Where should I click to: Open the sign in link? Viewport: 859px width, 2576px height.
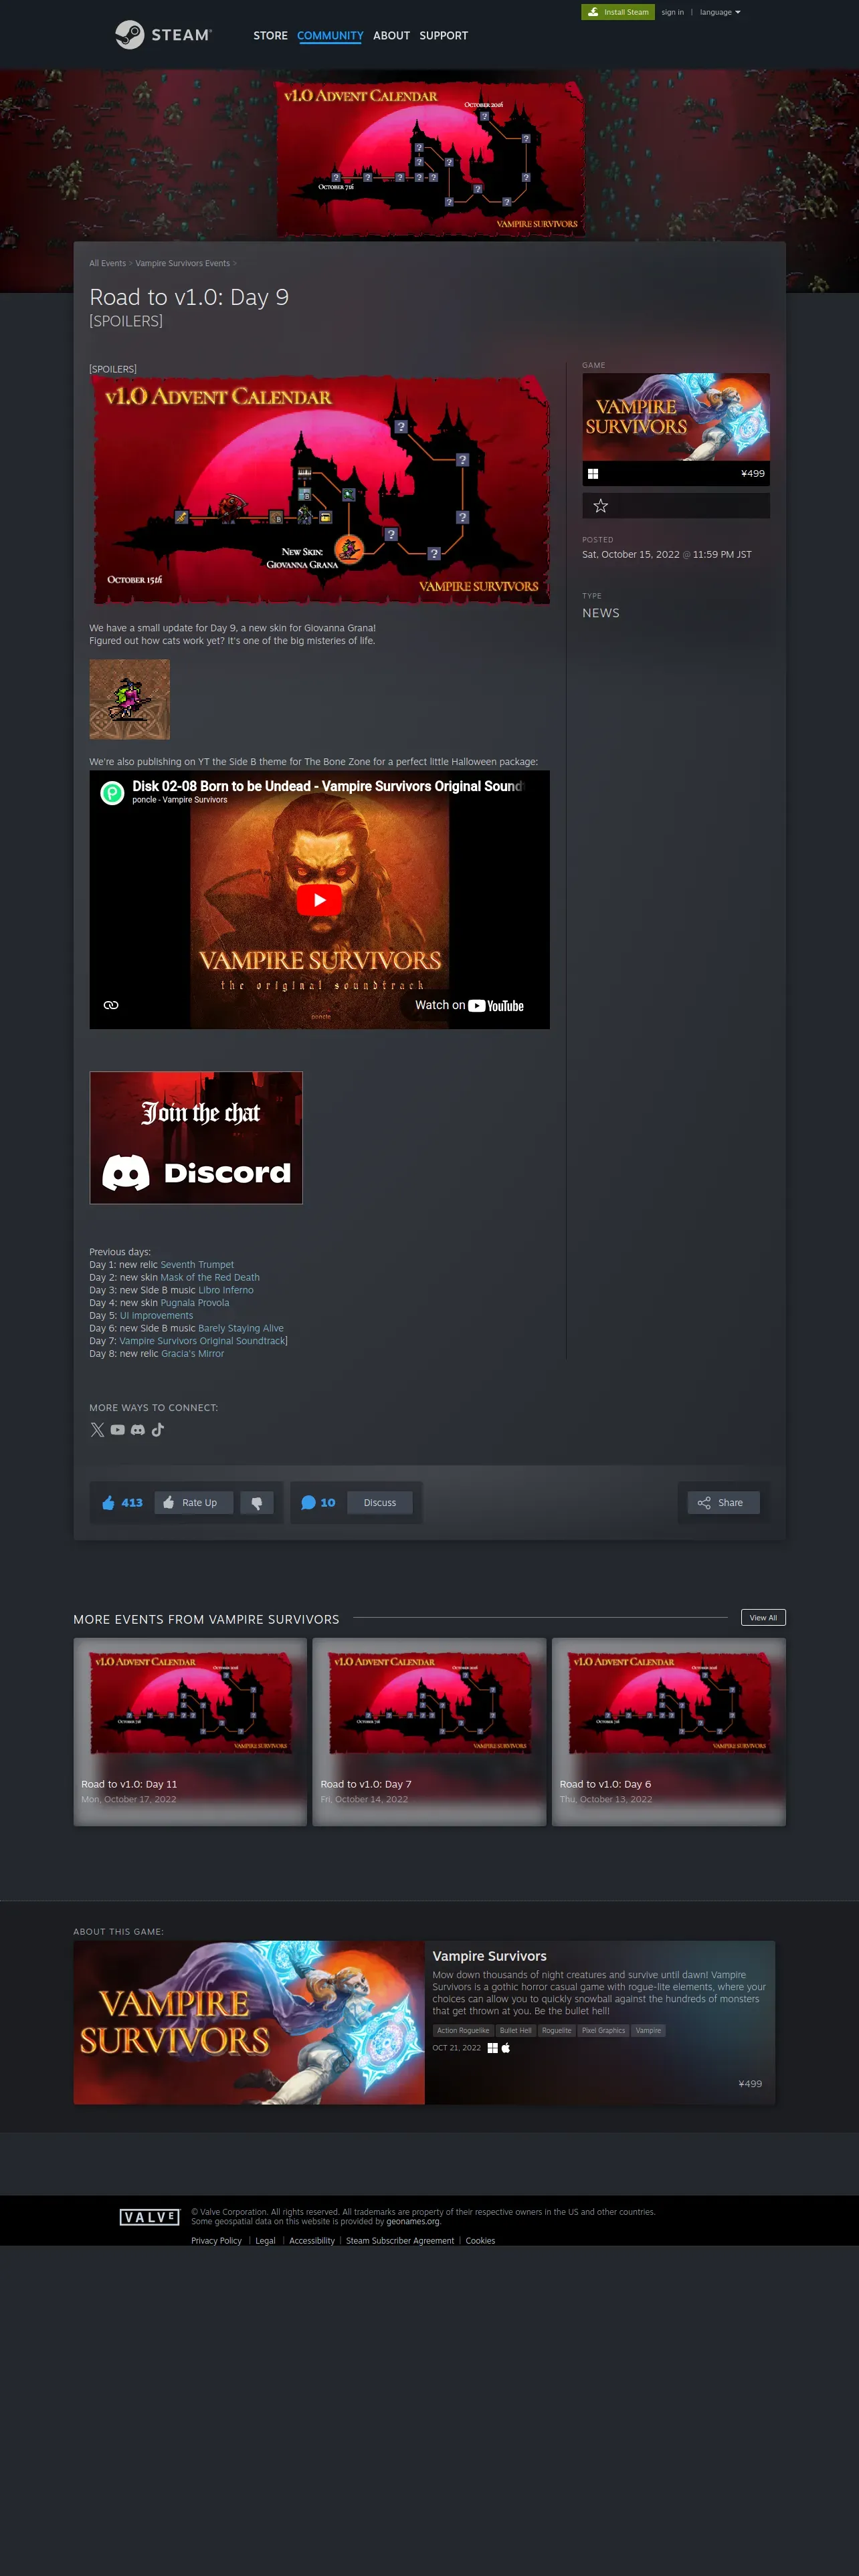(673, 12)
